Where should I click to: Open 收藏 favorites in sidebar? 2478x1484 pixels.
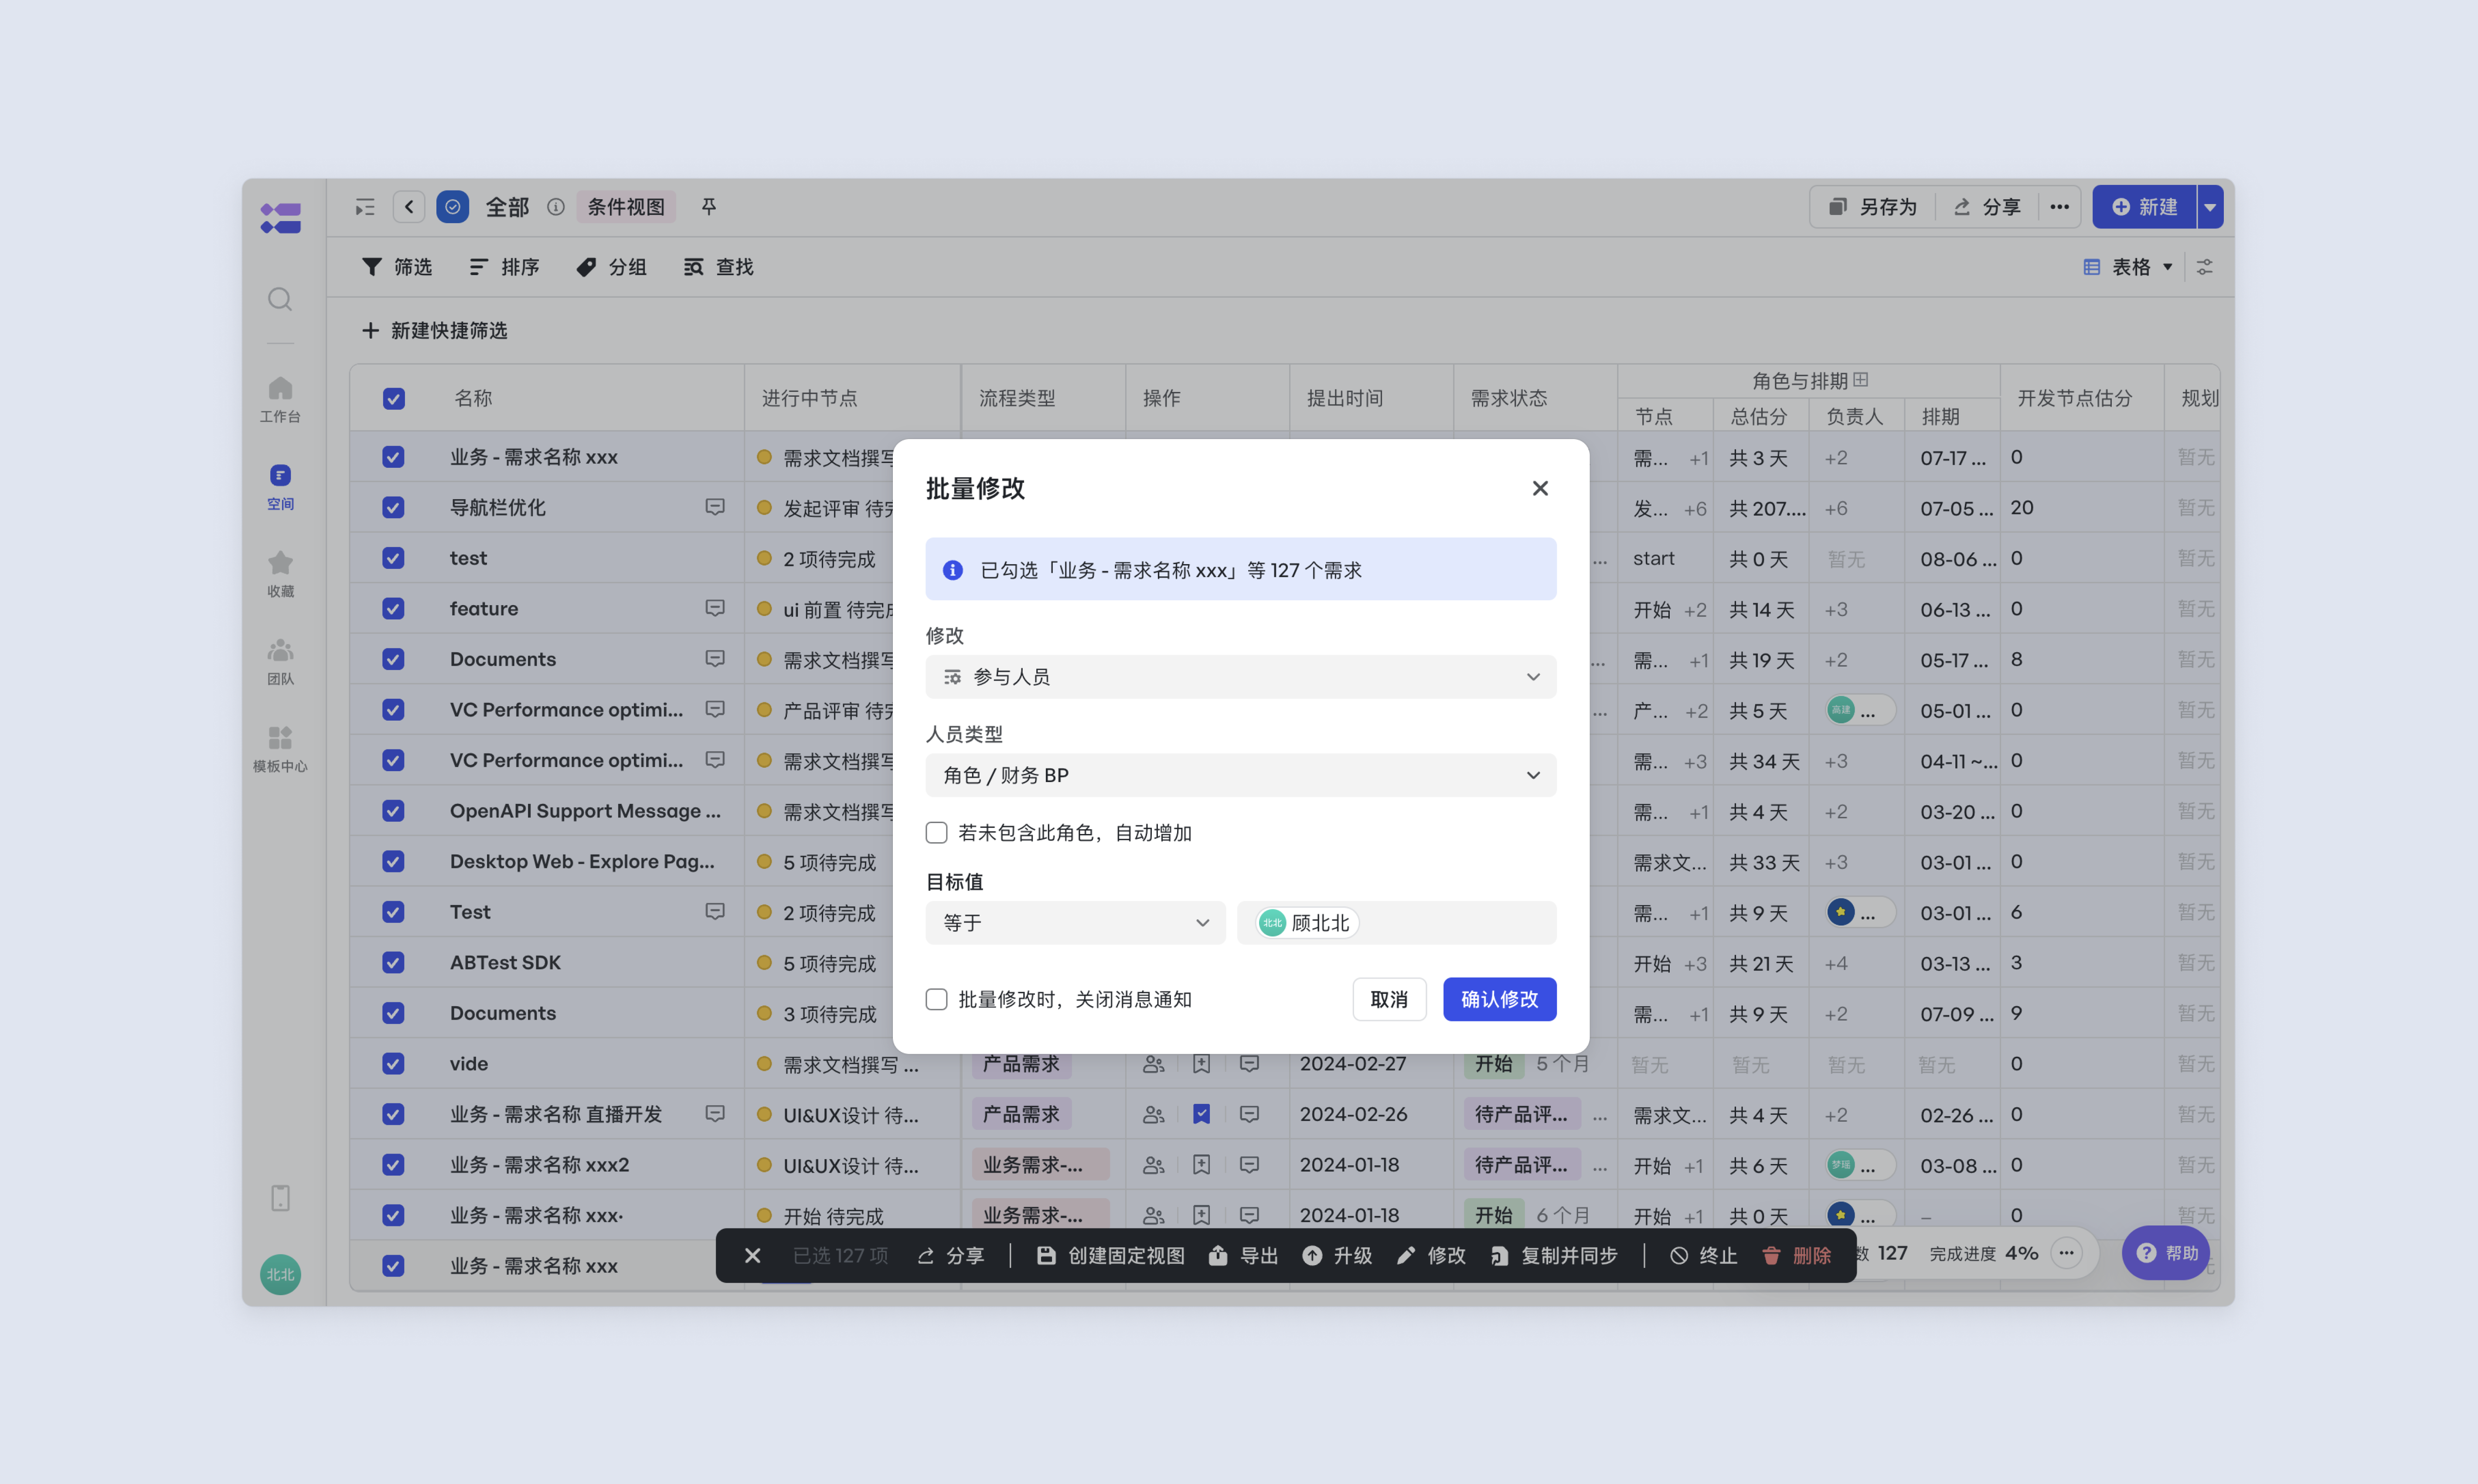280,574
